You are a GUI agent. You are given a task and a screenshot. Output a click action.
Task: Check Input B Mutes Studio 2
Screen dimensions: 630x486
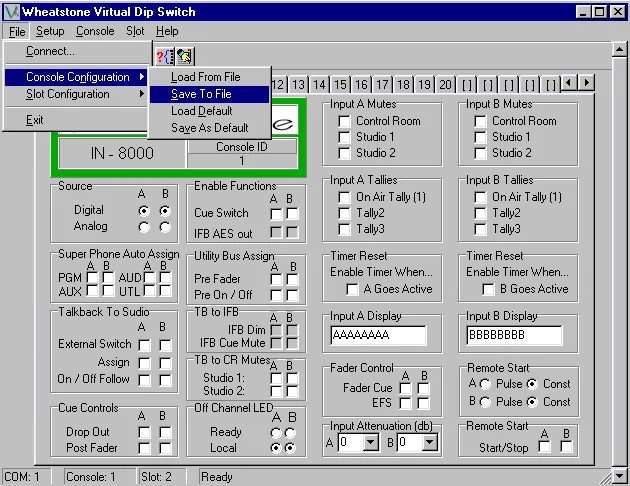pos(480,153)
